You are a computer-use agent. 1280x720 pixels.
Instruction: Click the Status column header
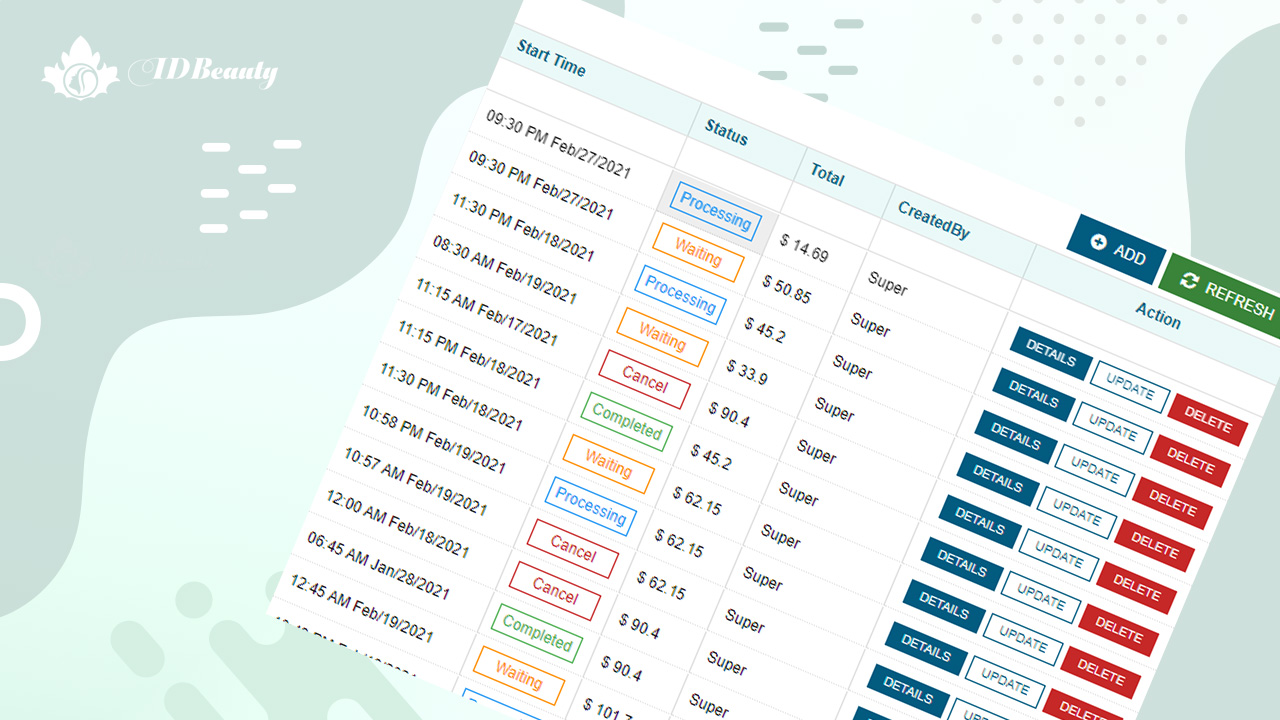(726, 132)
